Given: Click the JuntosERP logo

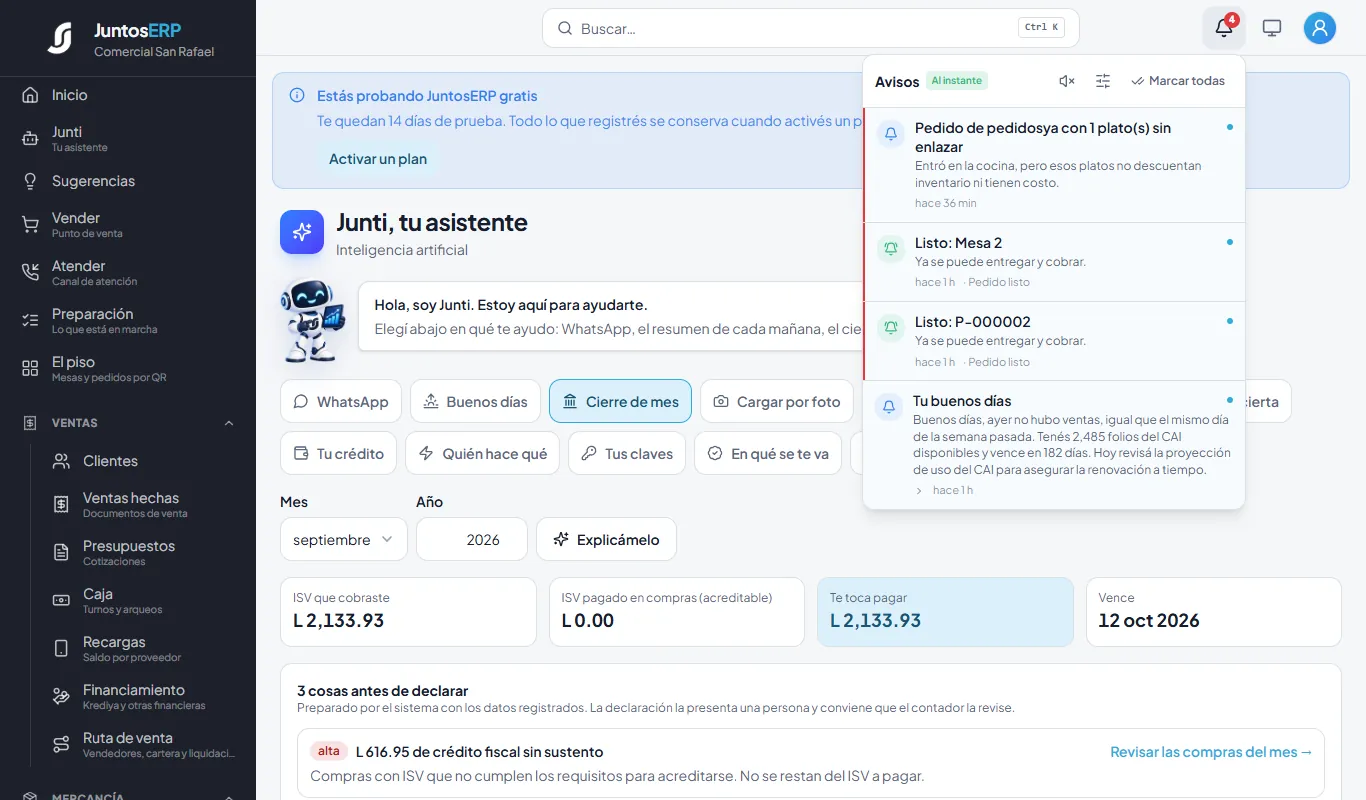Looking at the screenshot, I should [60, 38].
